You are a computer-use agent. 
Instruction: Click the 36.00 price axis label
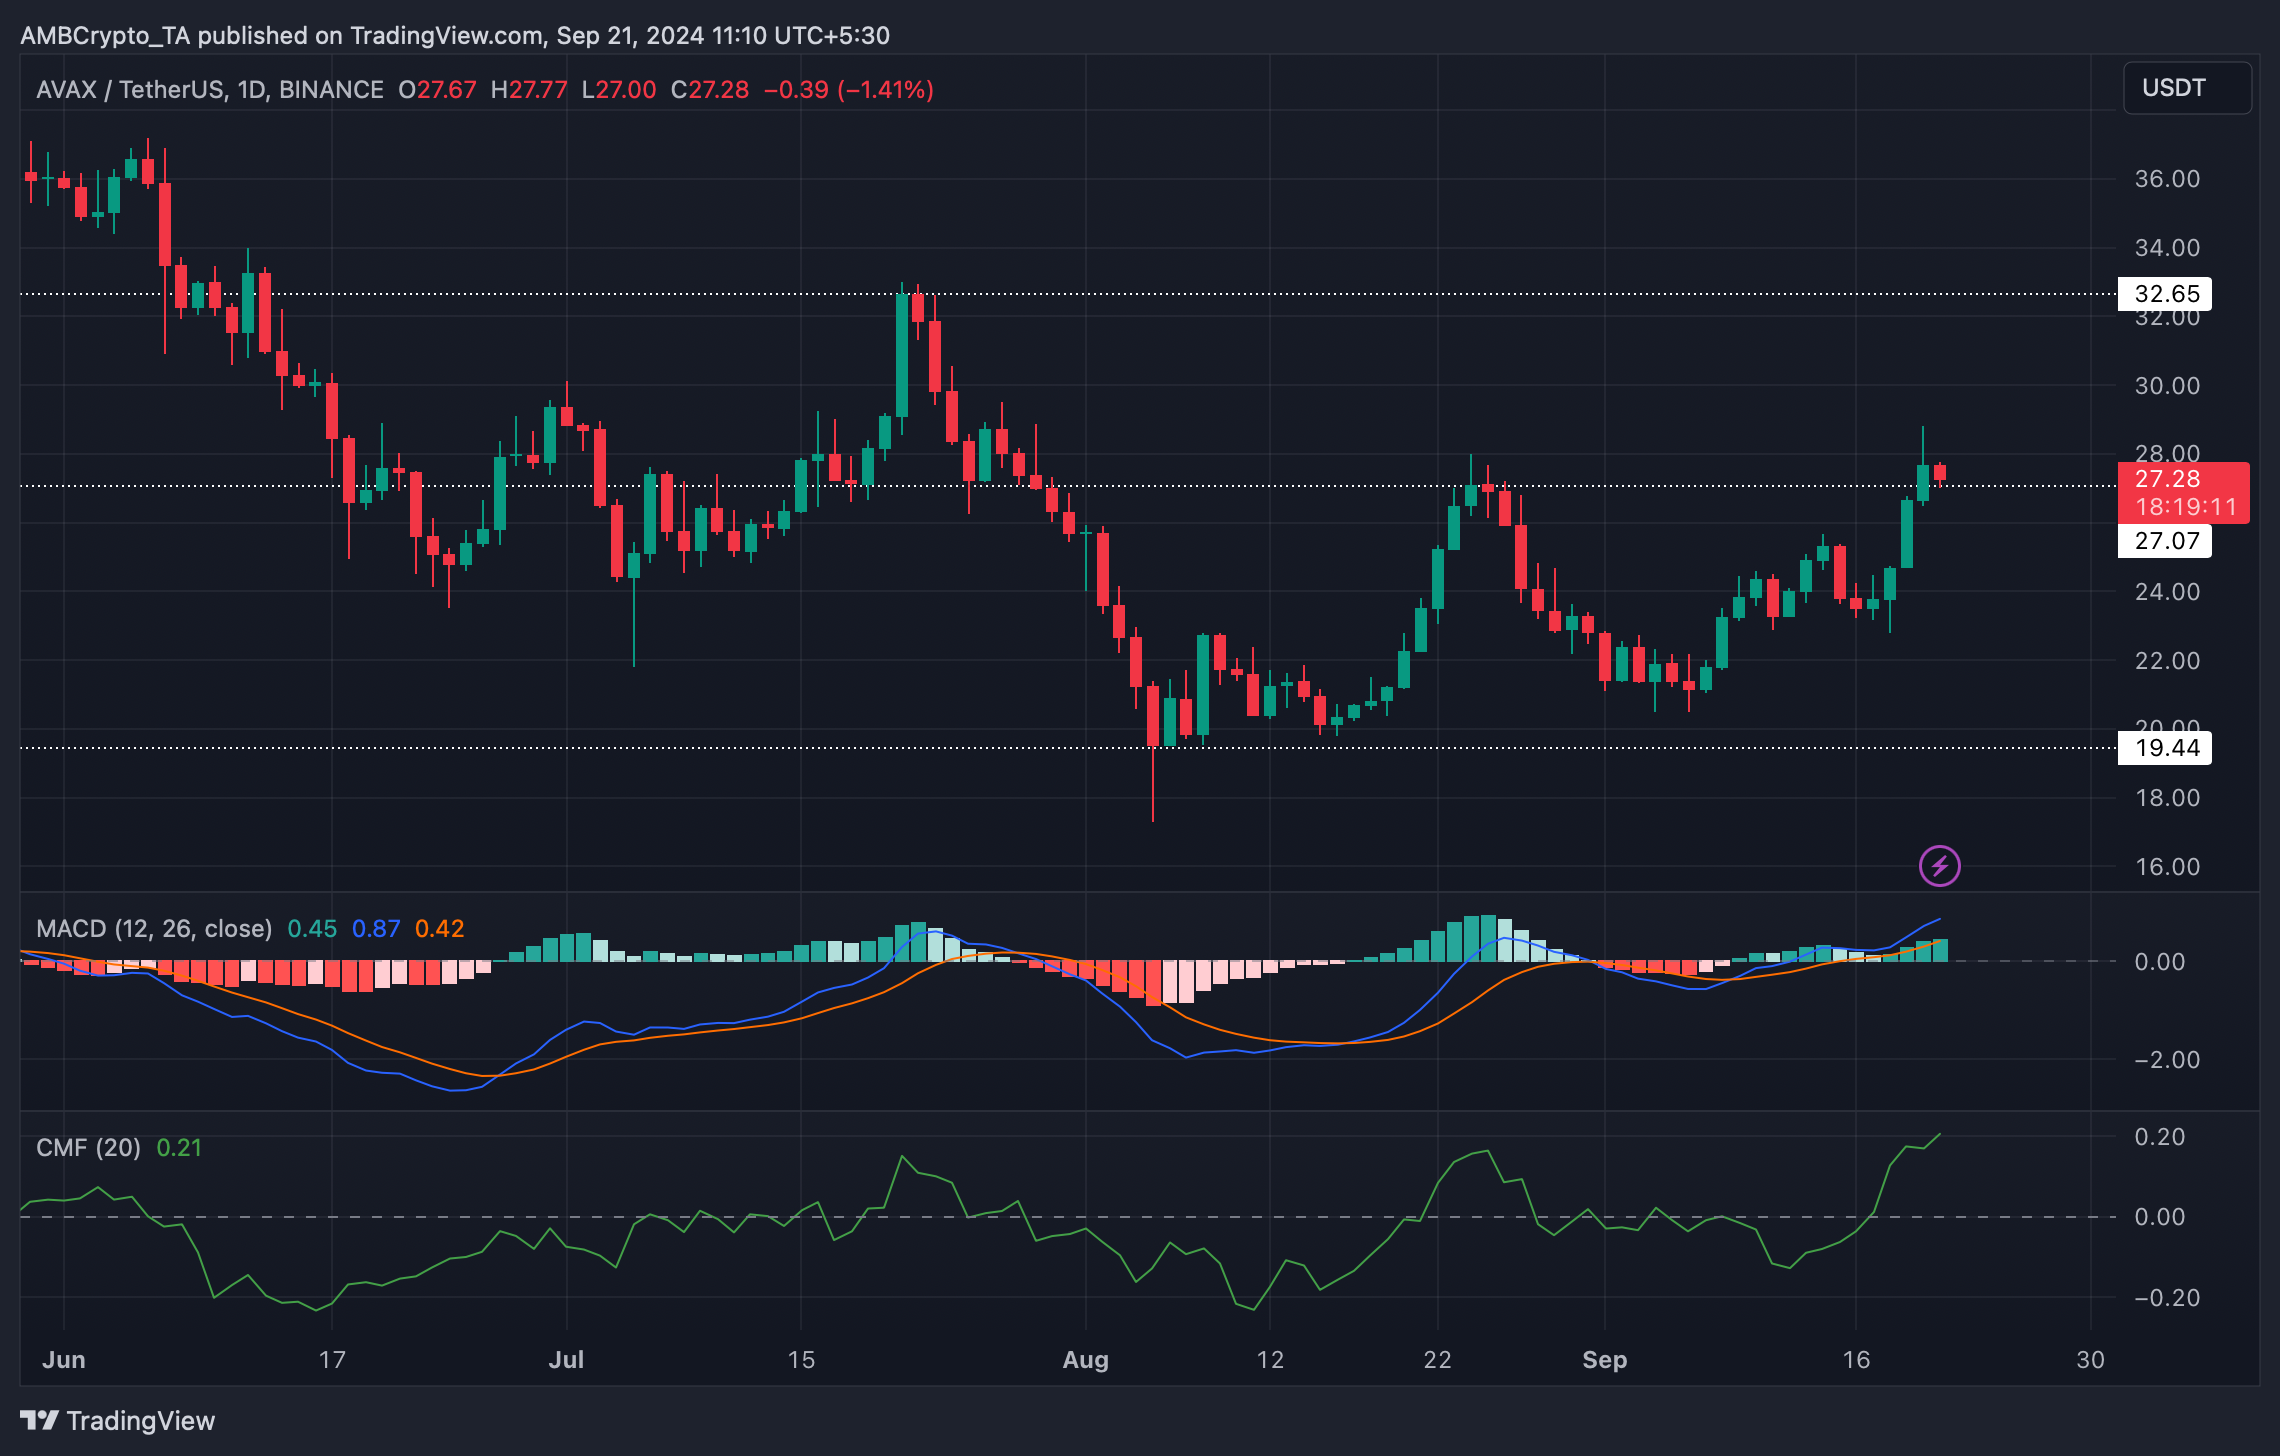tap(2167, 179)
